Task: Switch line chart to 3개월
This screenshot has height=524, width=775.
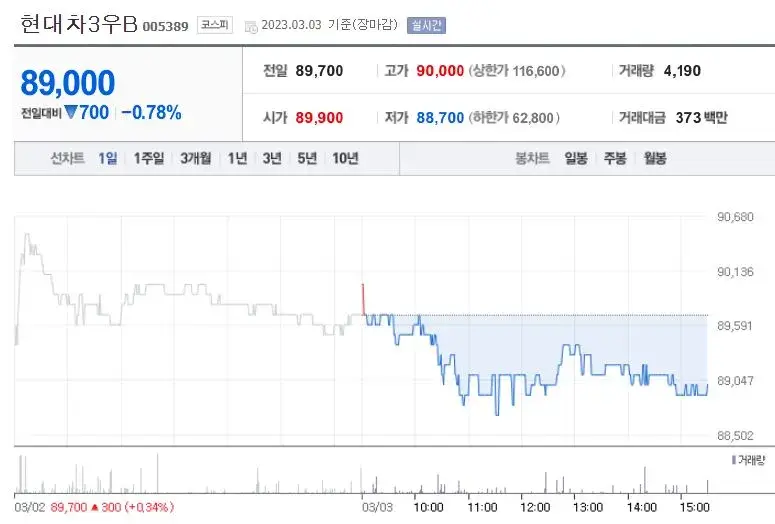Action: 195,158
